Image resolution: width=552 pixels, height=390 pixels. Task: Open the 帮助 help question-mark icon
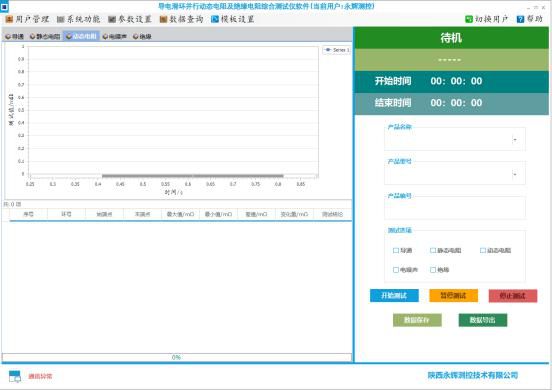520,19
